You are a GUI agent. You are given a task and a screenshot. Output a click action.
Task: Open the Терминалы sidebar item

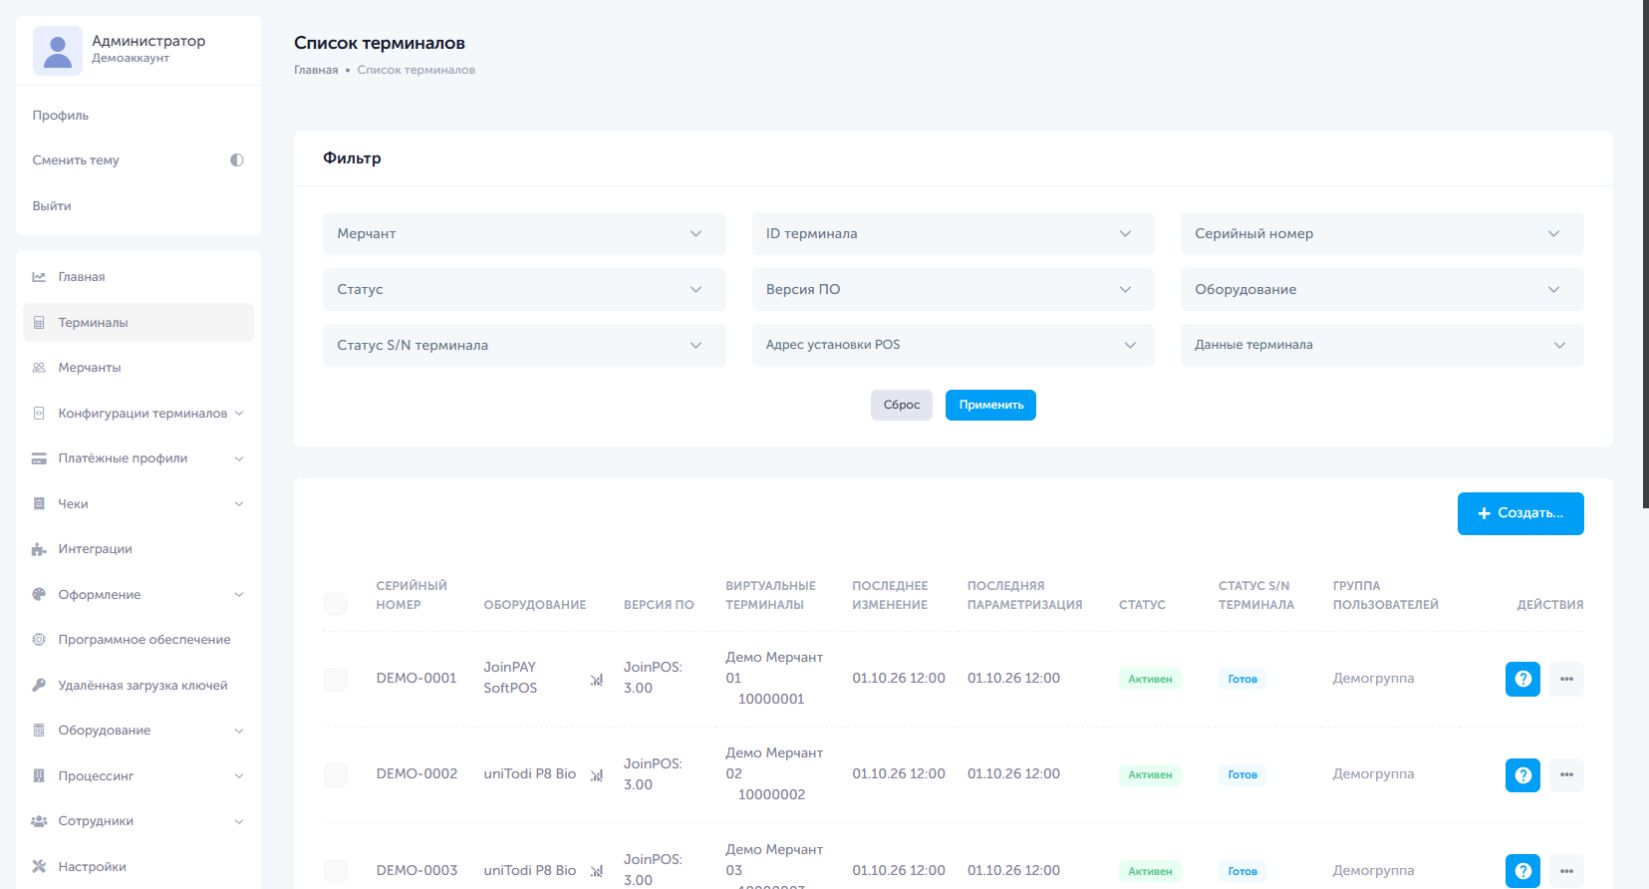(x=138, y=323)
